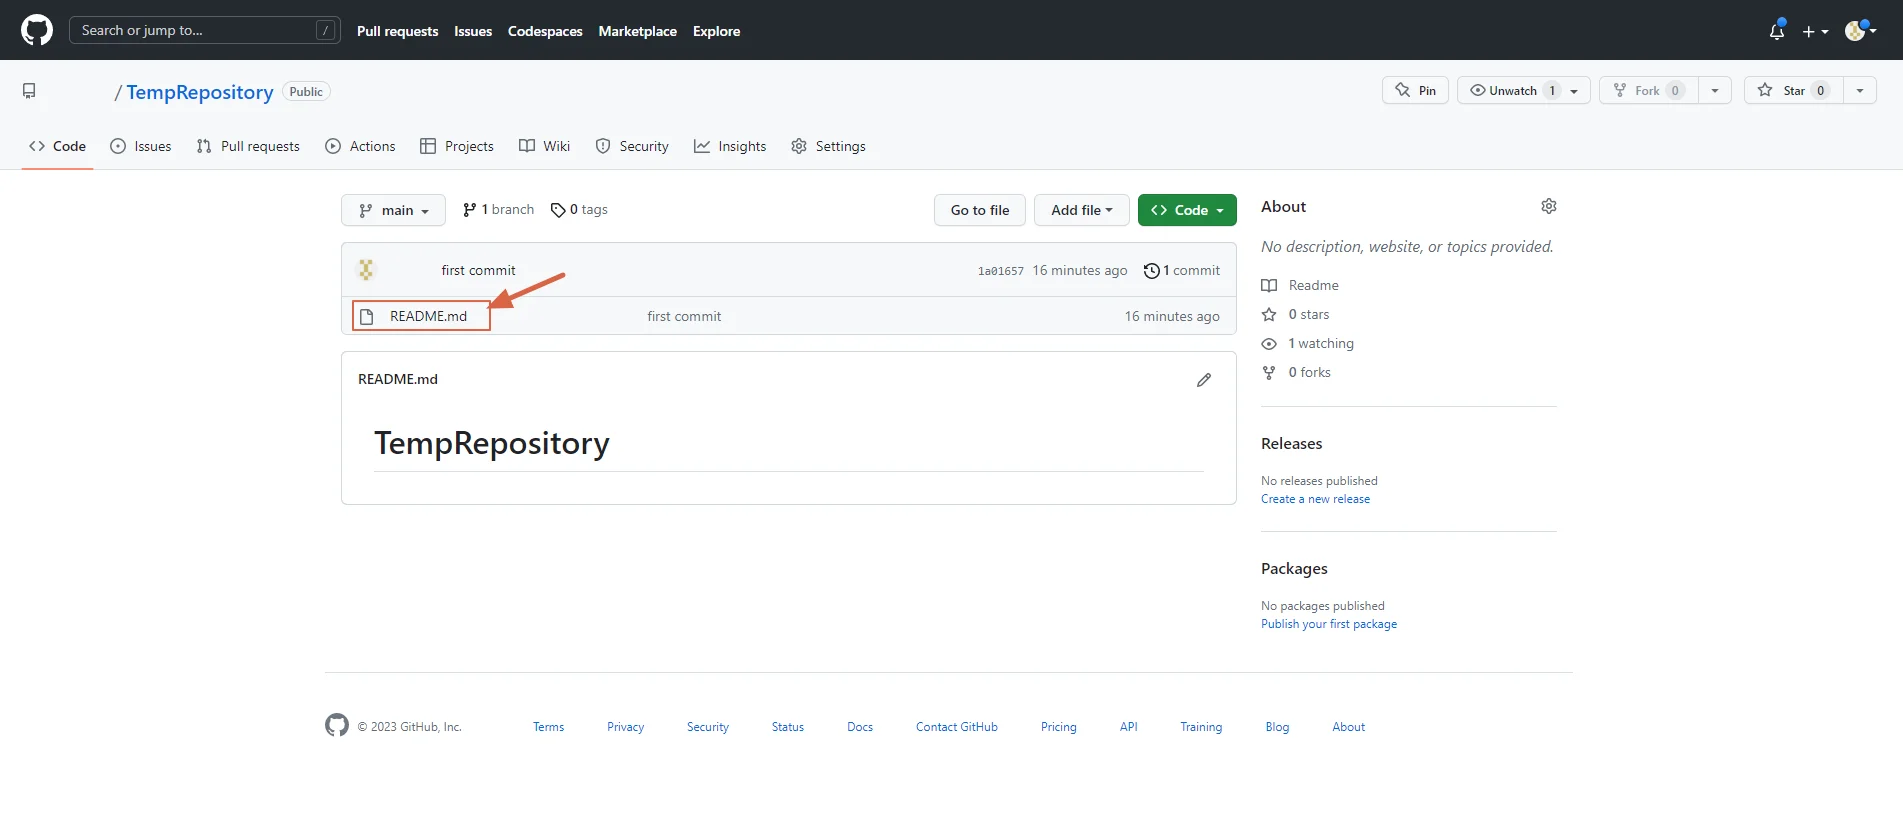This screenshot has width=1903, height=840.
Task: Open 0 forks link in About
Action: pos(1296,372)
